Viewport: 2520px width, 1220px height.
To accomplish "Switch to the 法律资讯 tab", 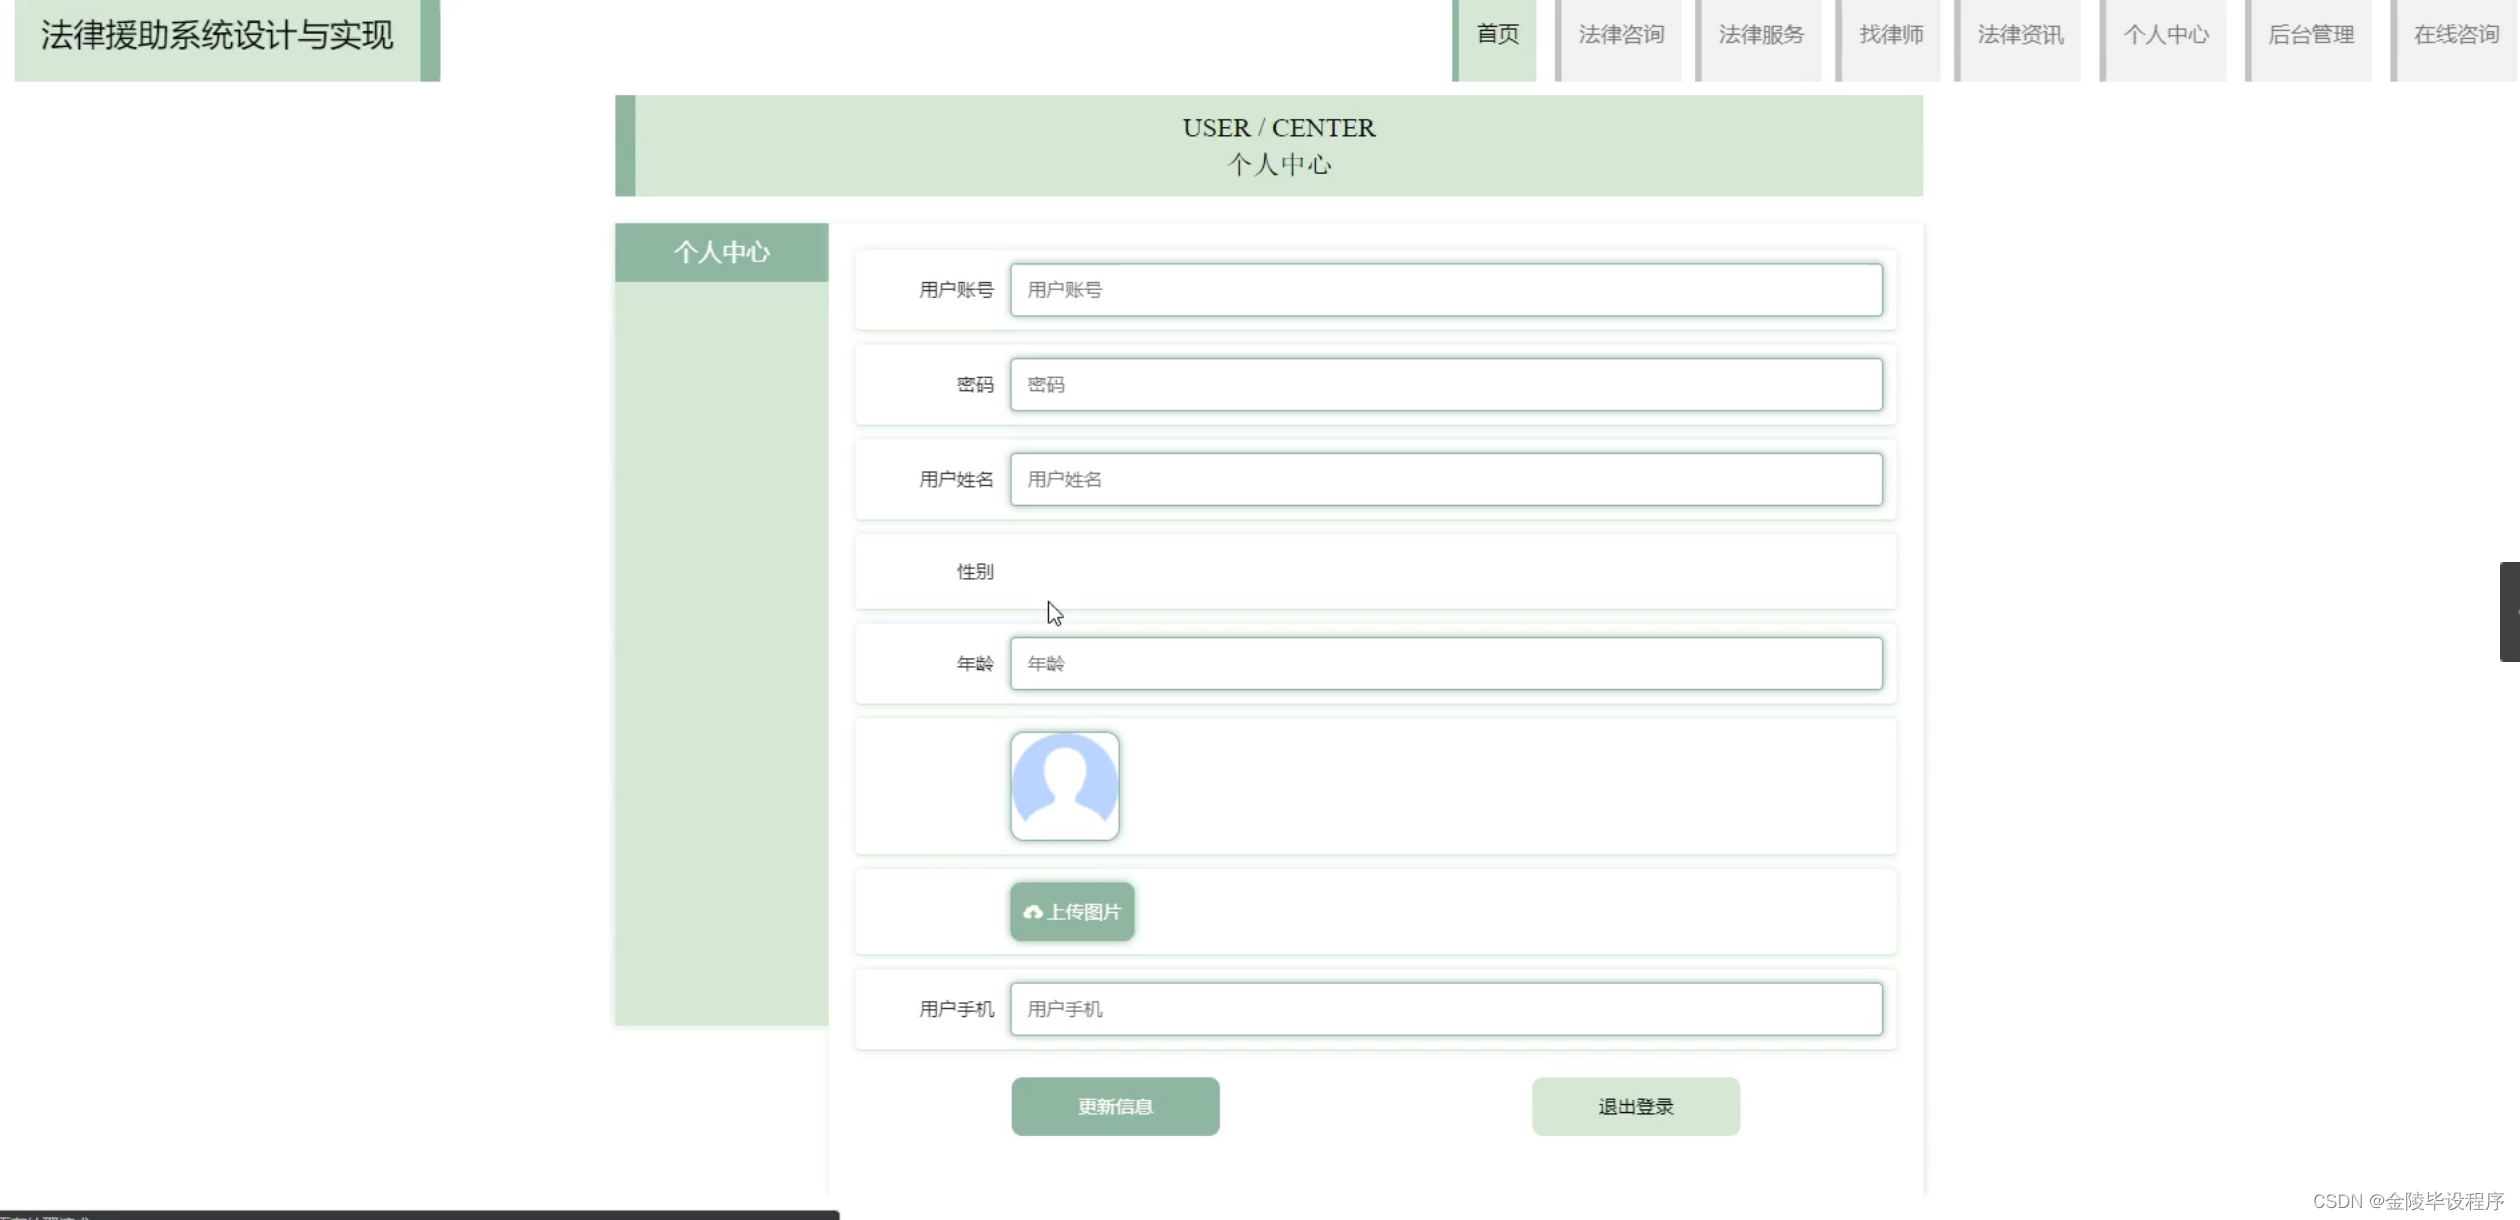I will [x=2020, y=35].
